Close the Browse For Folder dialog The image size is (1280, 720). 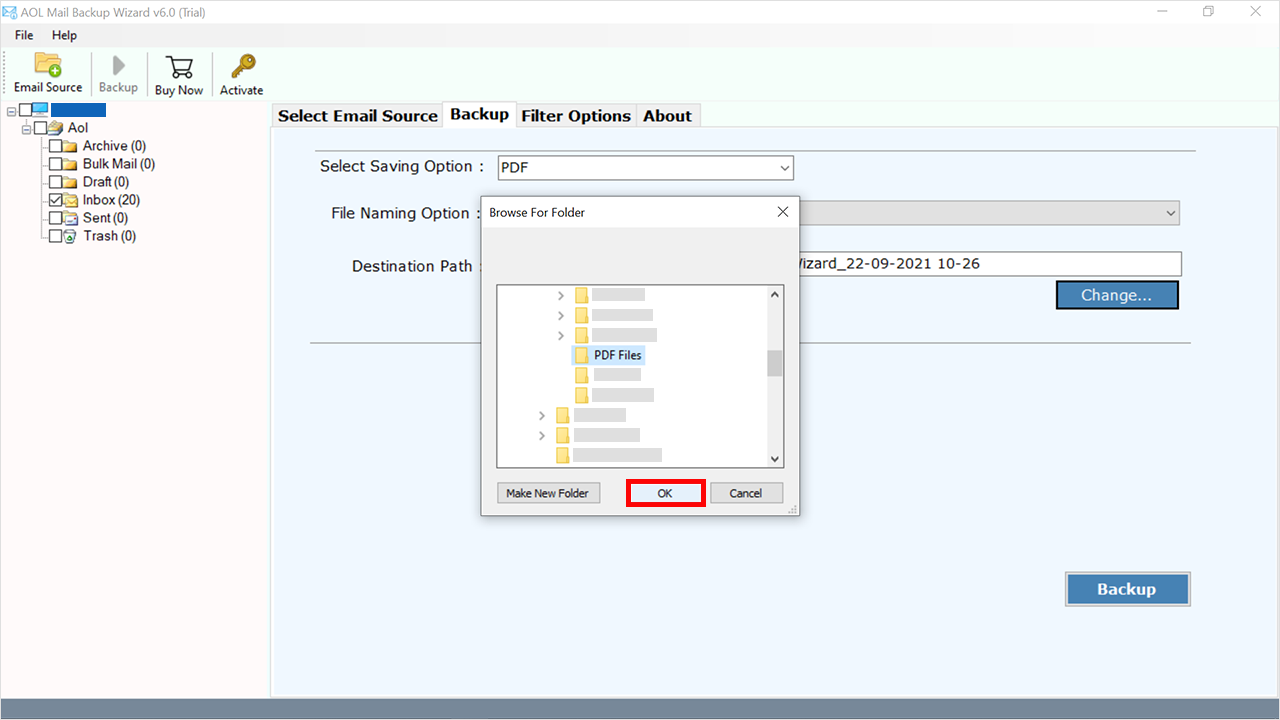click(783, 212)
